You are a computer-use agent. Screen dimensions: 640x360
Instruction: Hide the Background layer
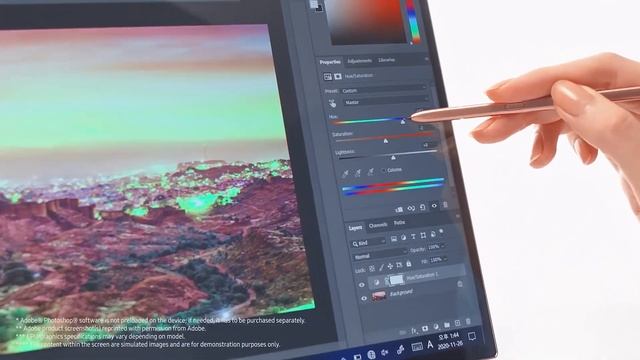click(x=364, y=299)
